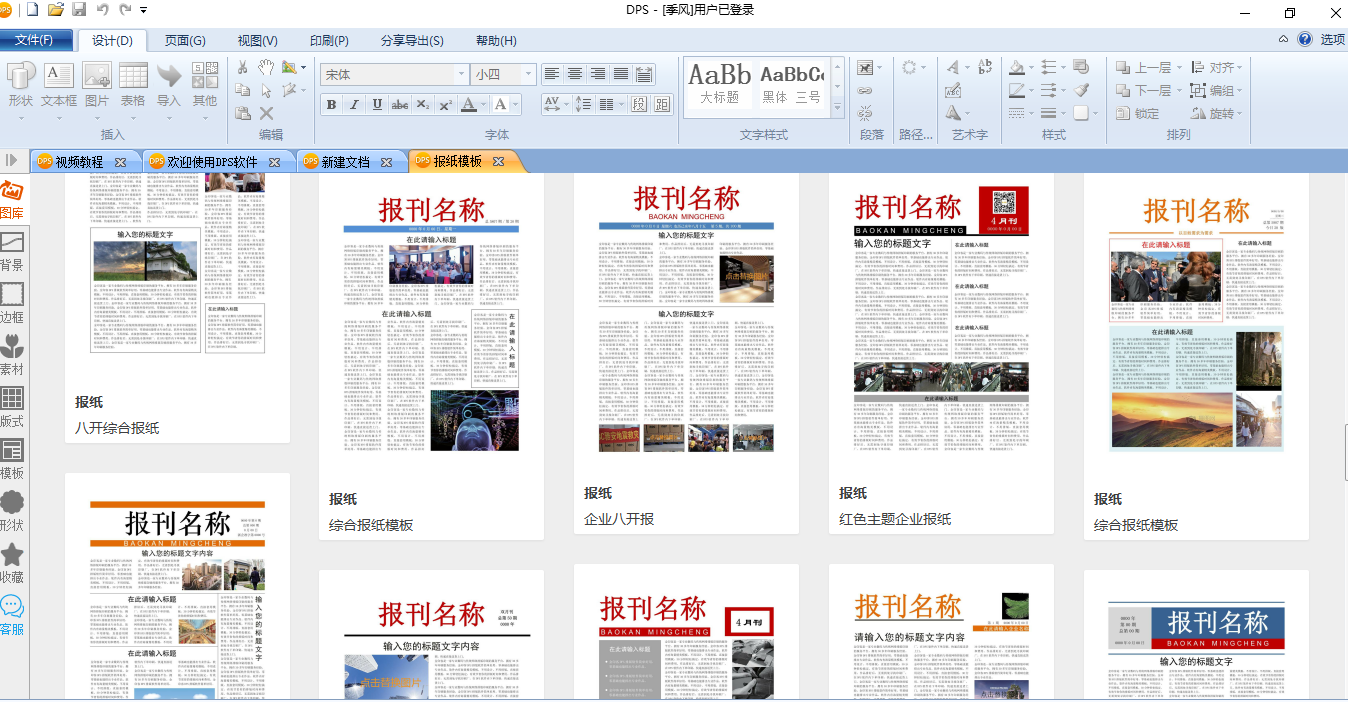The height and width of the screenshot is (702, 1348).
Task: Select the 素材 sidebar icon
Action: (x=13, y=350)
